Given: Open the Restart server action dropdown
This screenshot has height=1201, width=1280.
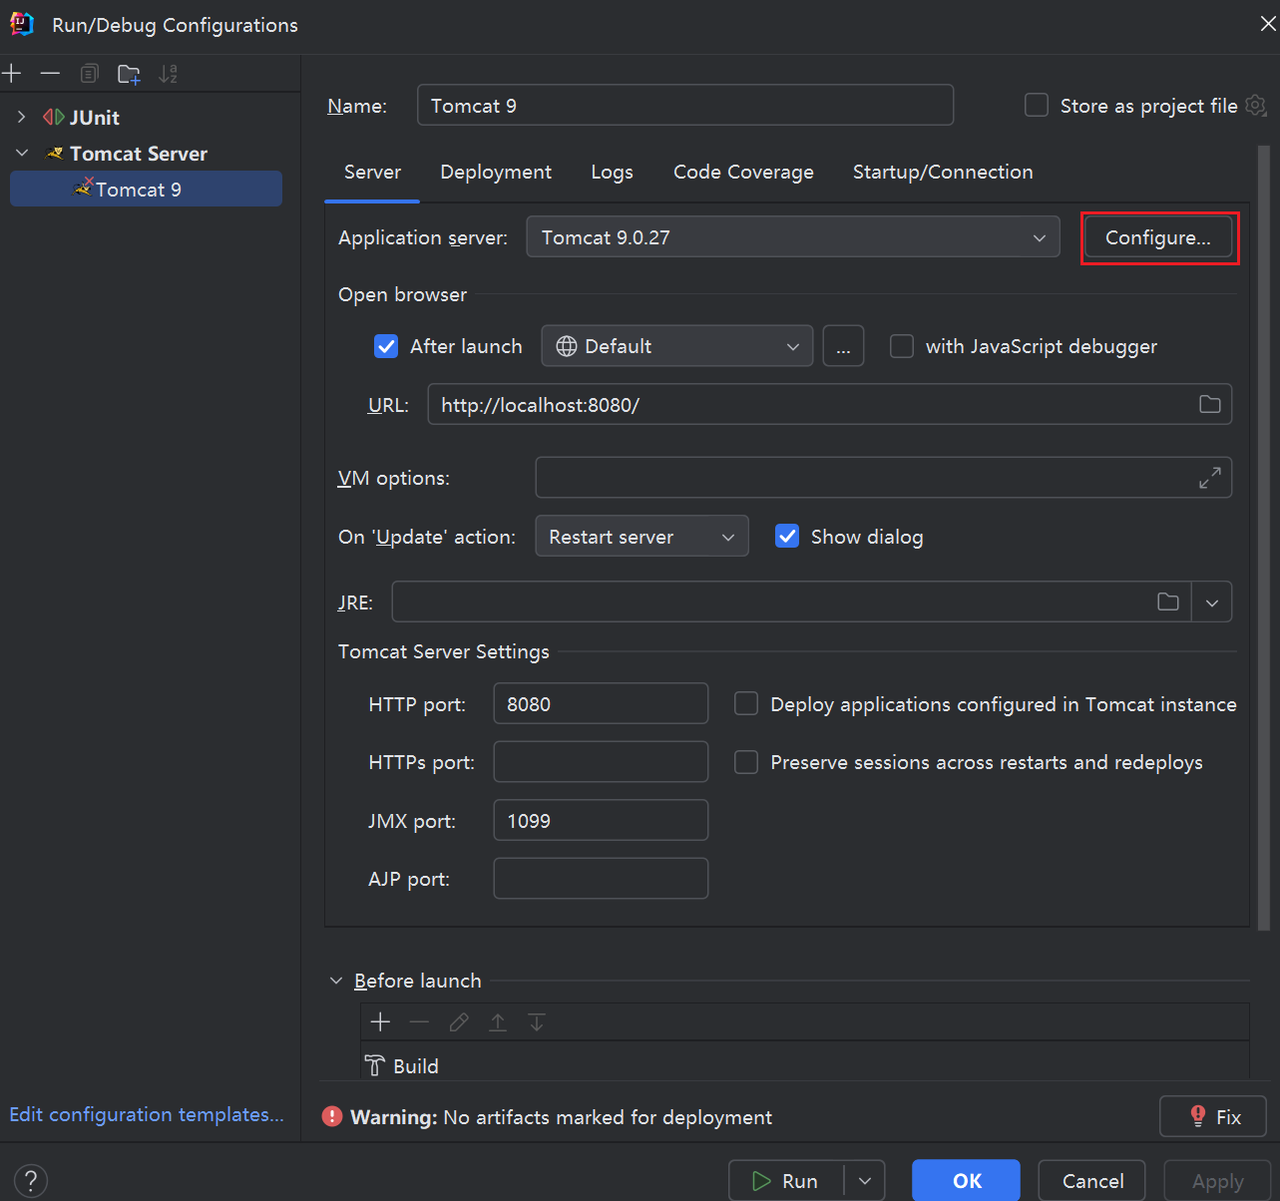Looking at the screenshot, I should click(x=642, y=536).
